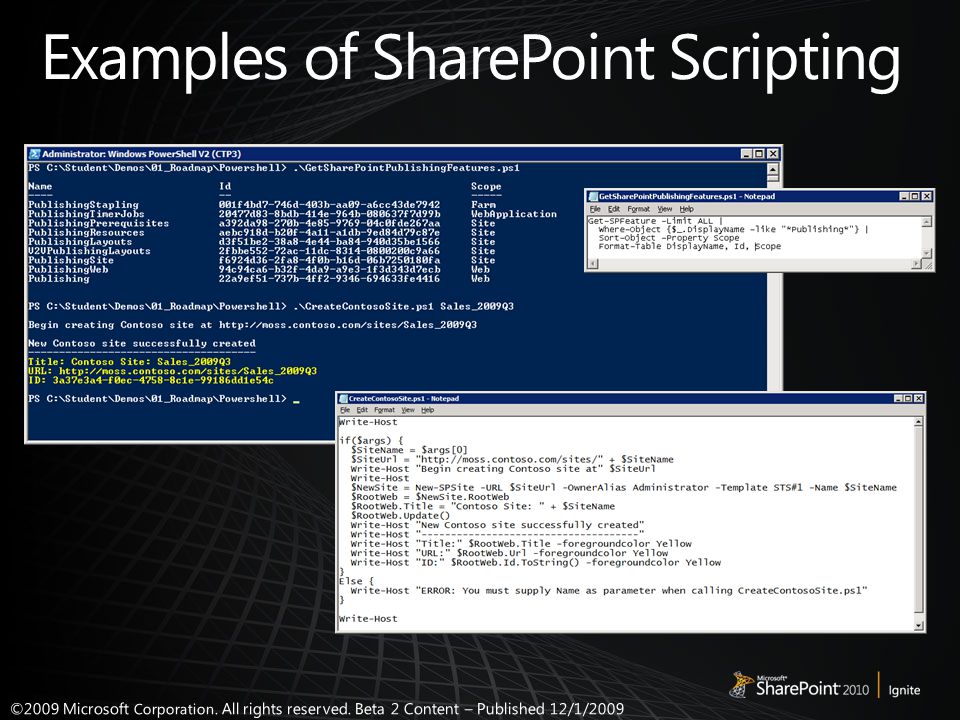
Task: Click the $SiteName = $args[0] line
Action: pyautogui.click(x=409, y=450)
